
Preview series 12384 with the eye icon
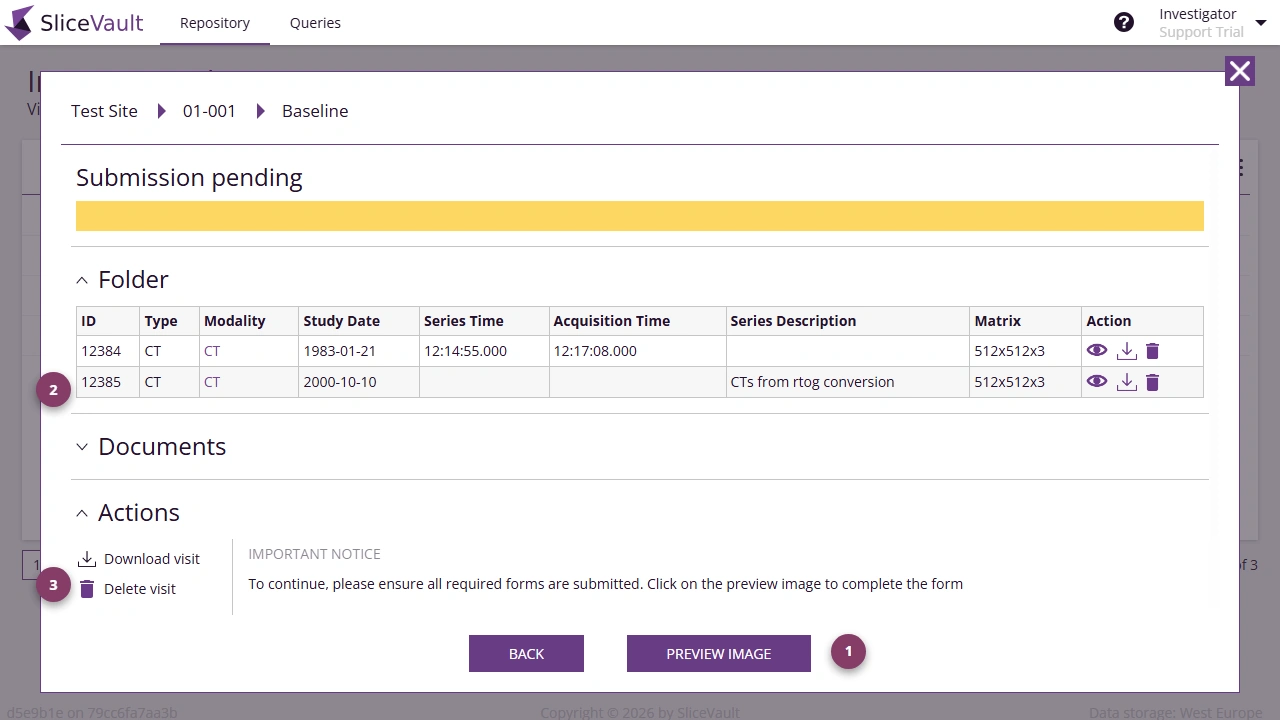point(1097,350)
